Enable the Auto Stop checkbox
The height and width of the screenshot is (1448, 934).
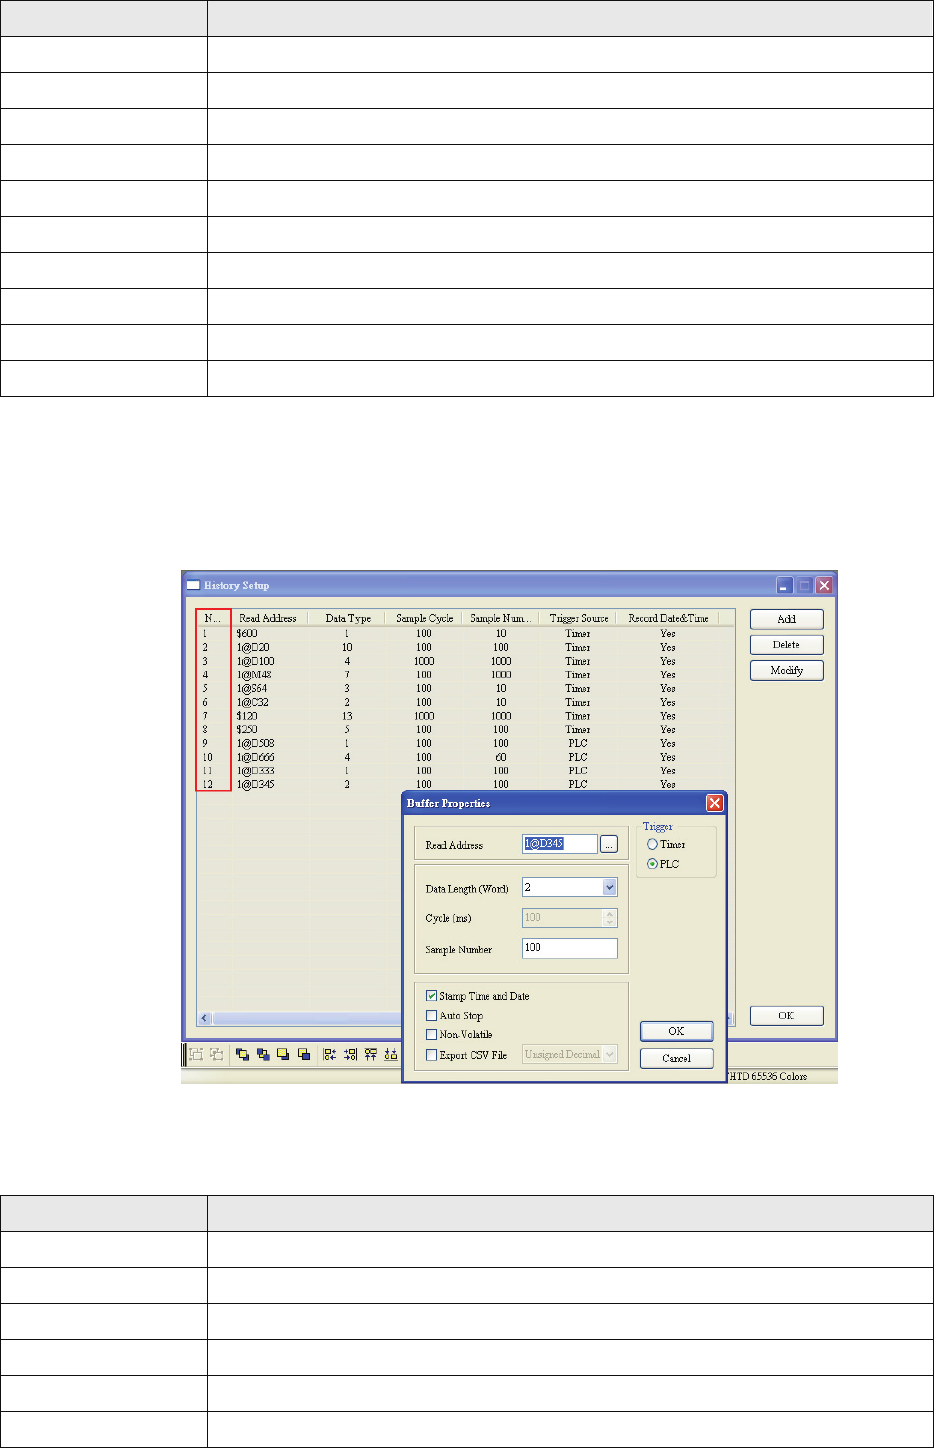[x=432, y=1015]
